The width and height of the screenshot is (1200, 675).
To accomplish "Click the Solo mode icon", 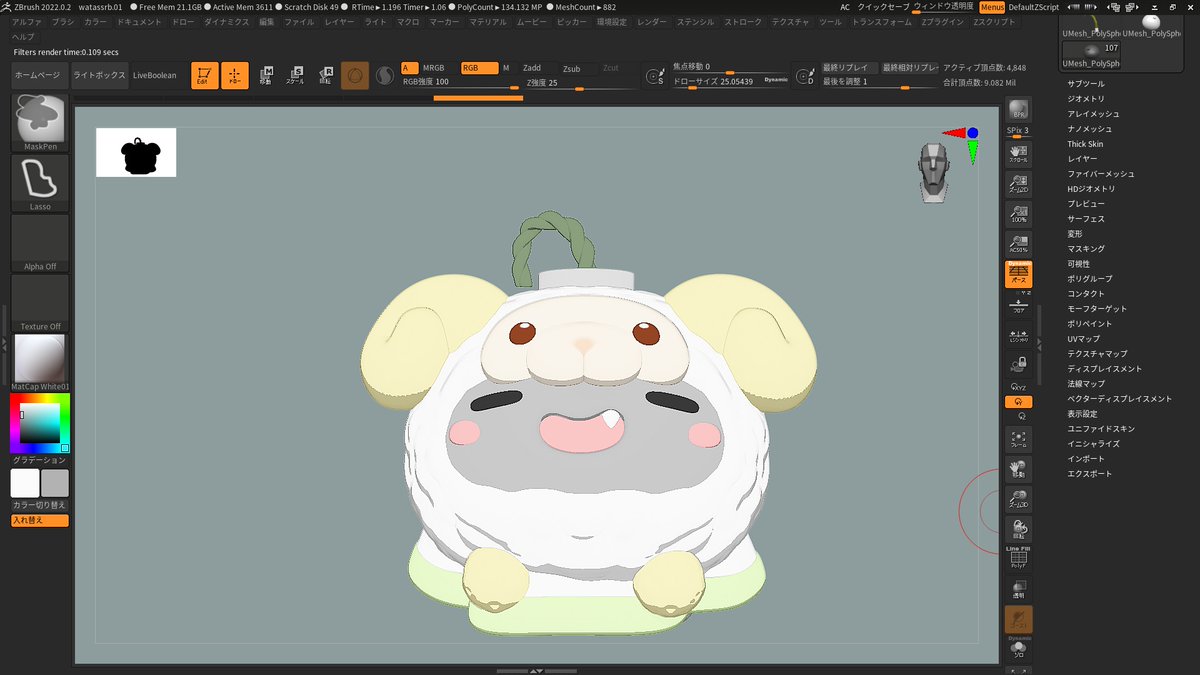I will click(x=1018, y=651).
